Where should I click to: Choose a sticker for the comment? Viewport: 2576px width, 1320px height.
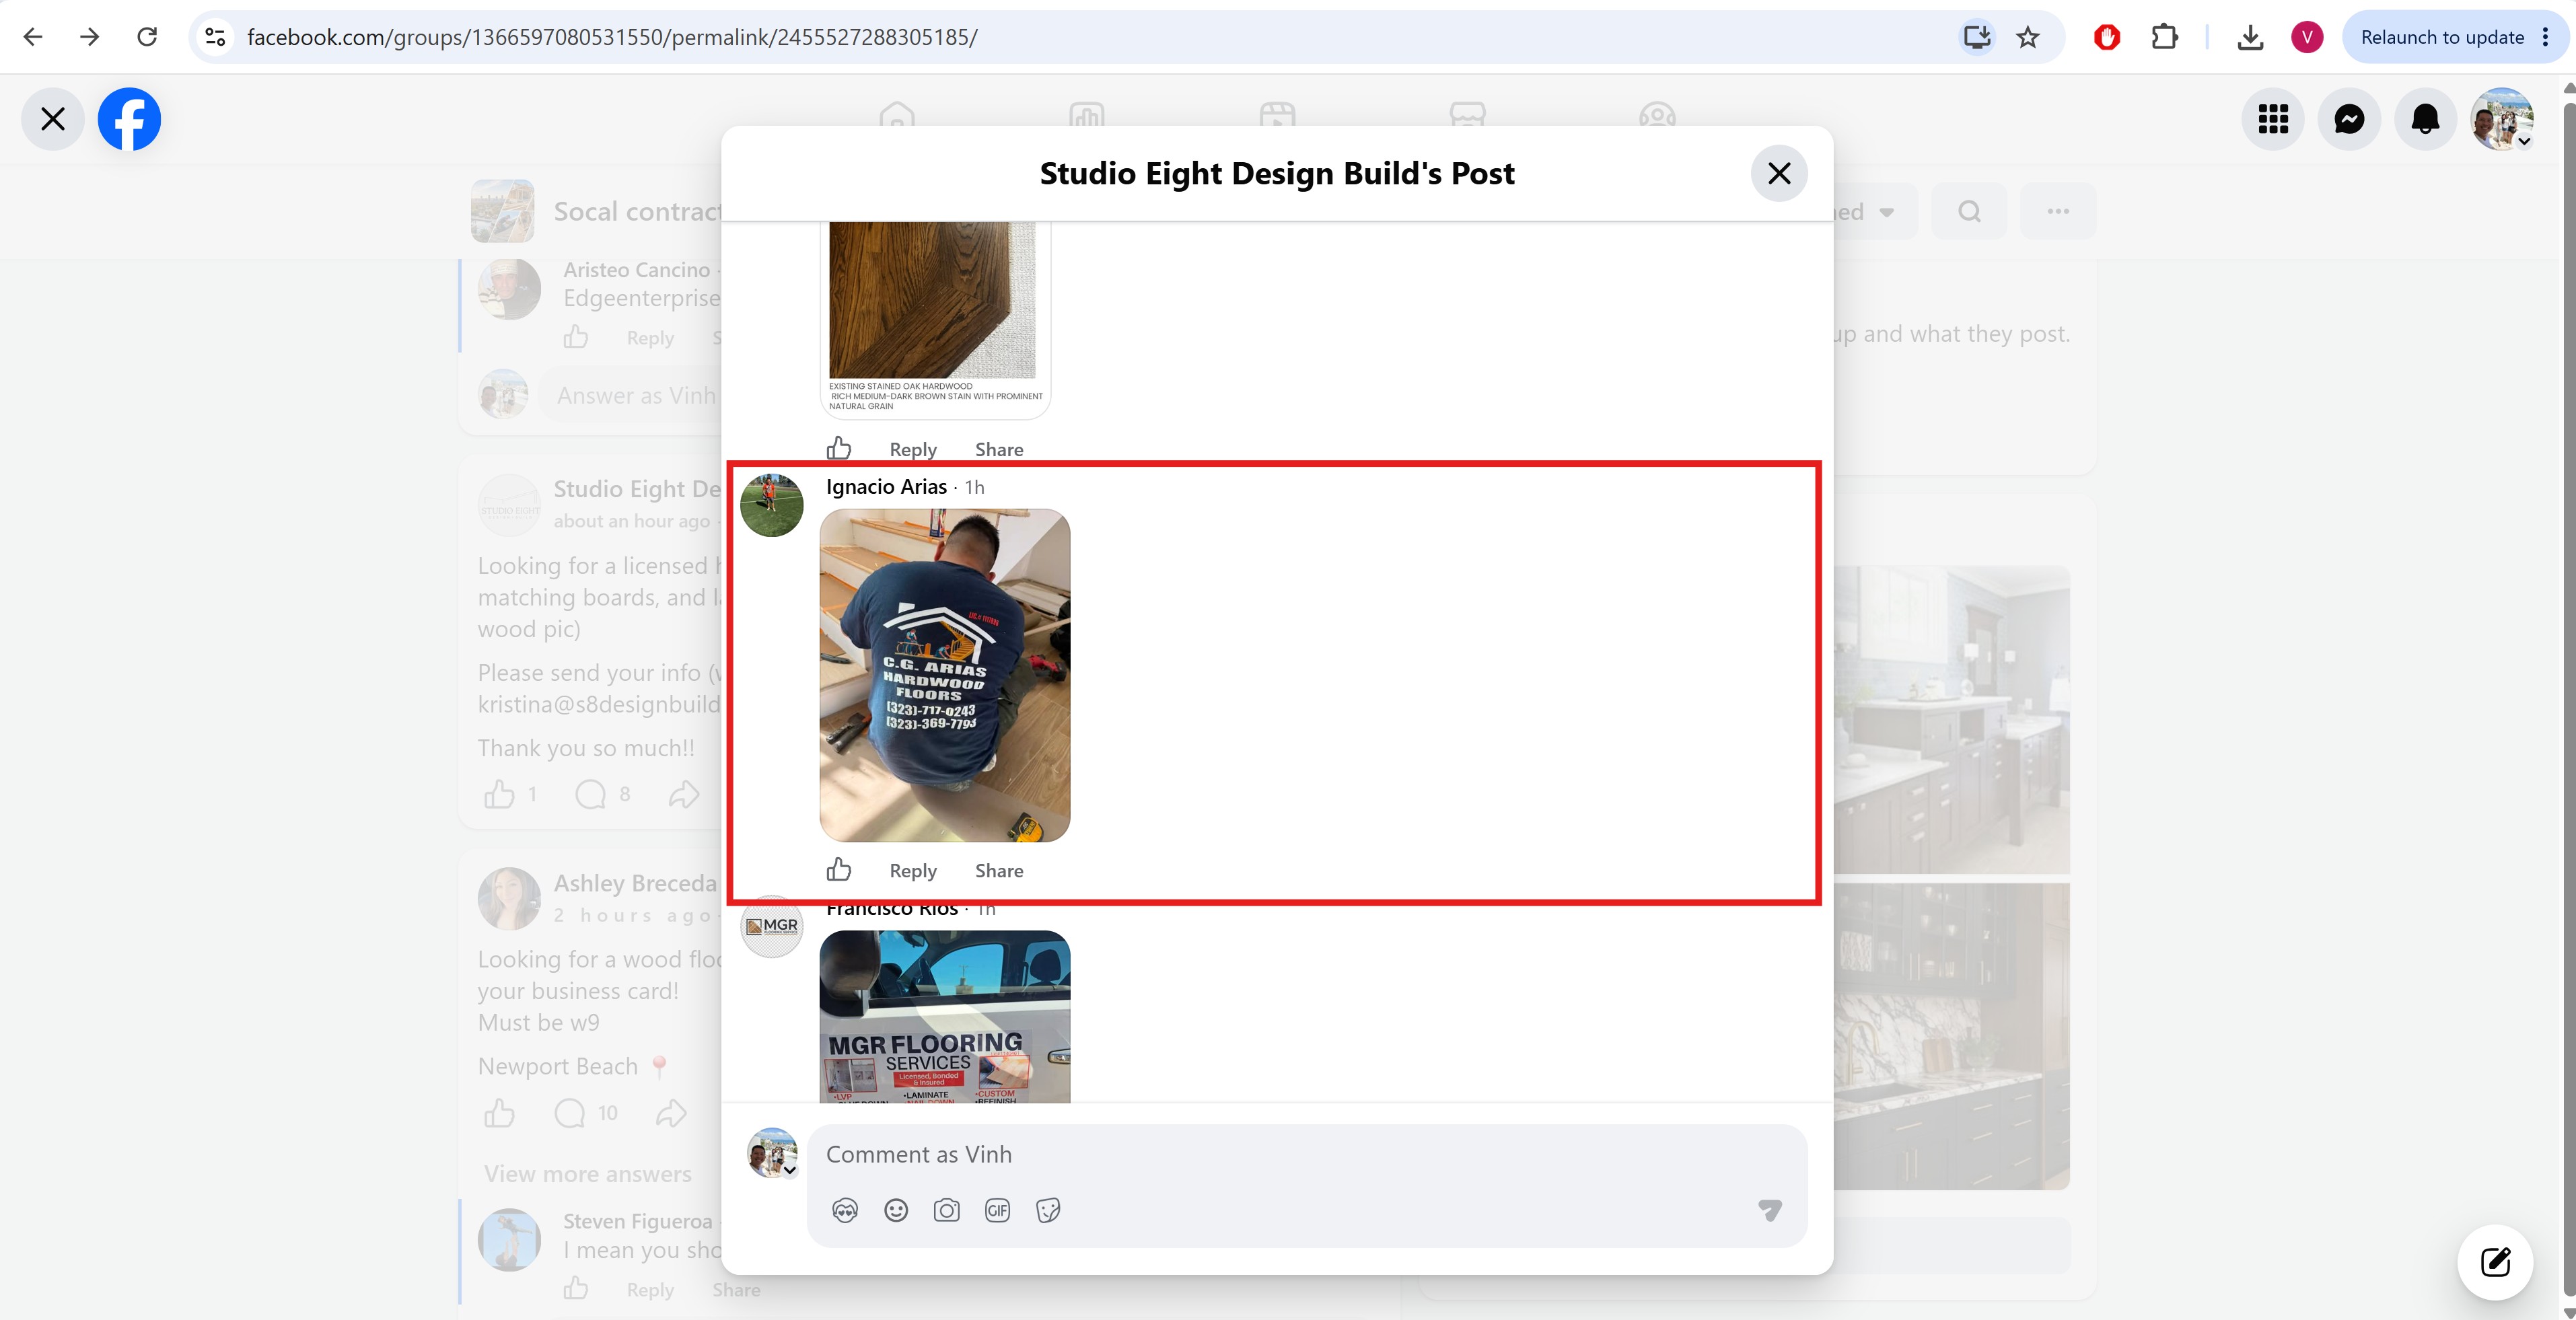(1048, 1210)
